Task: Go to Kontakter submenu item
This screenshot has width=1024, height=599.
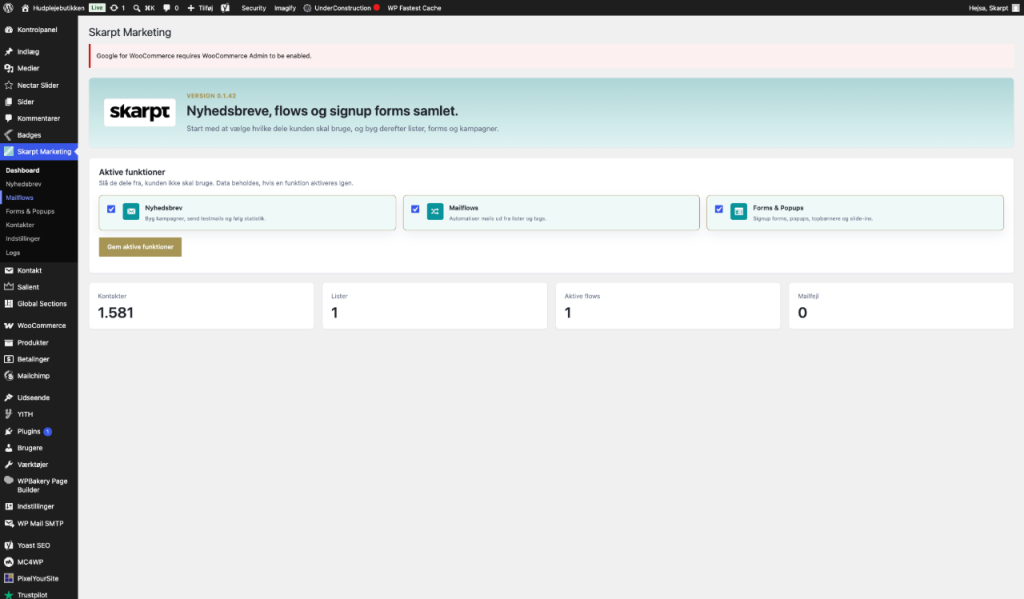Action: [20, 225]
